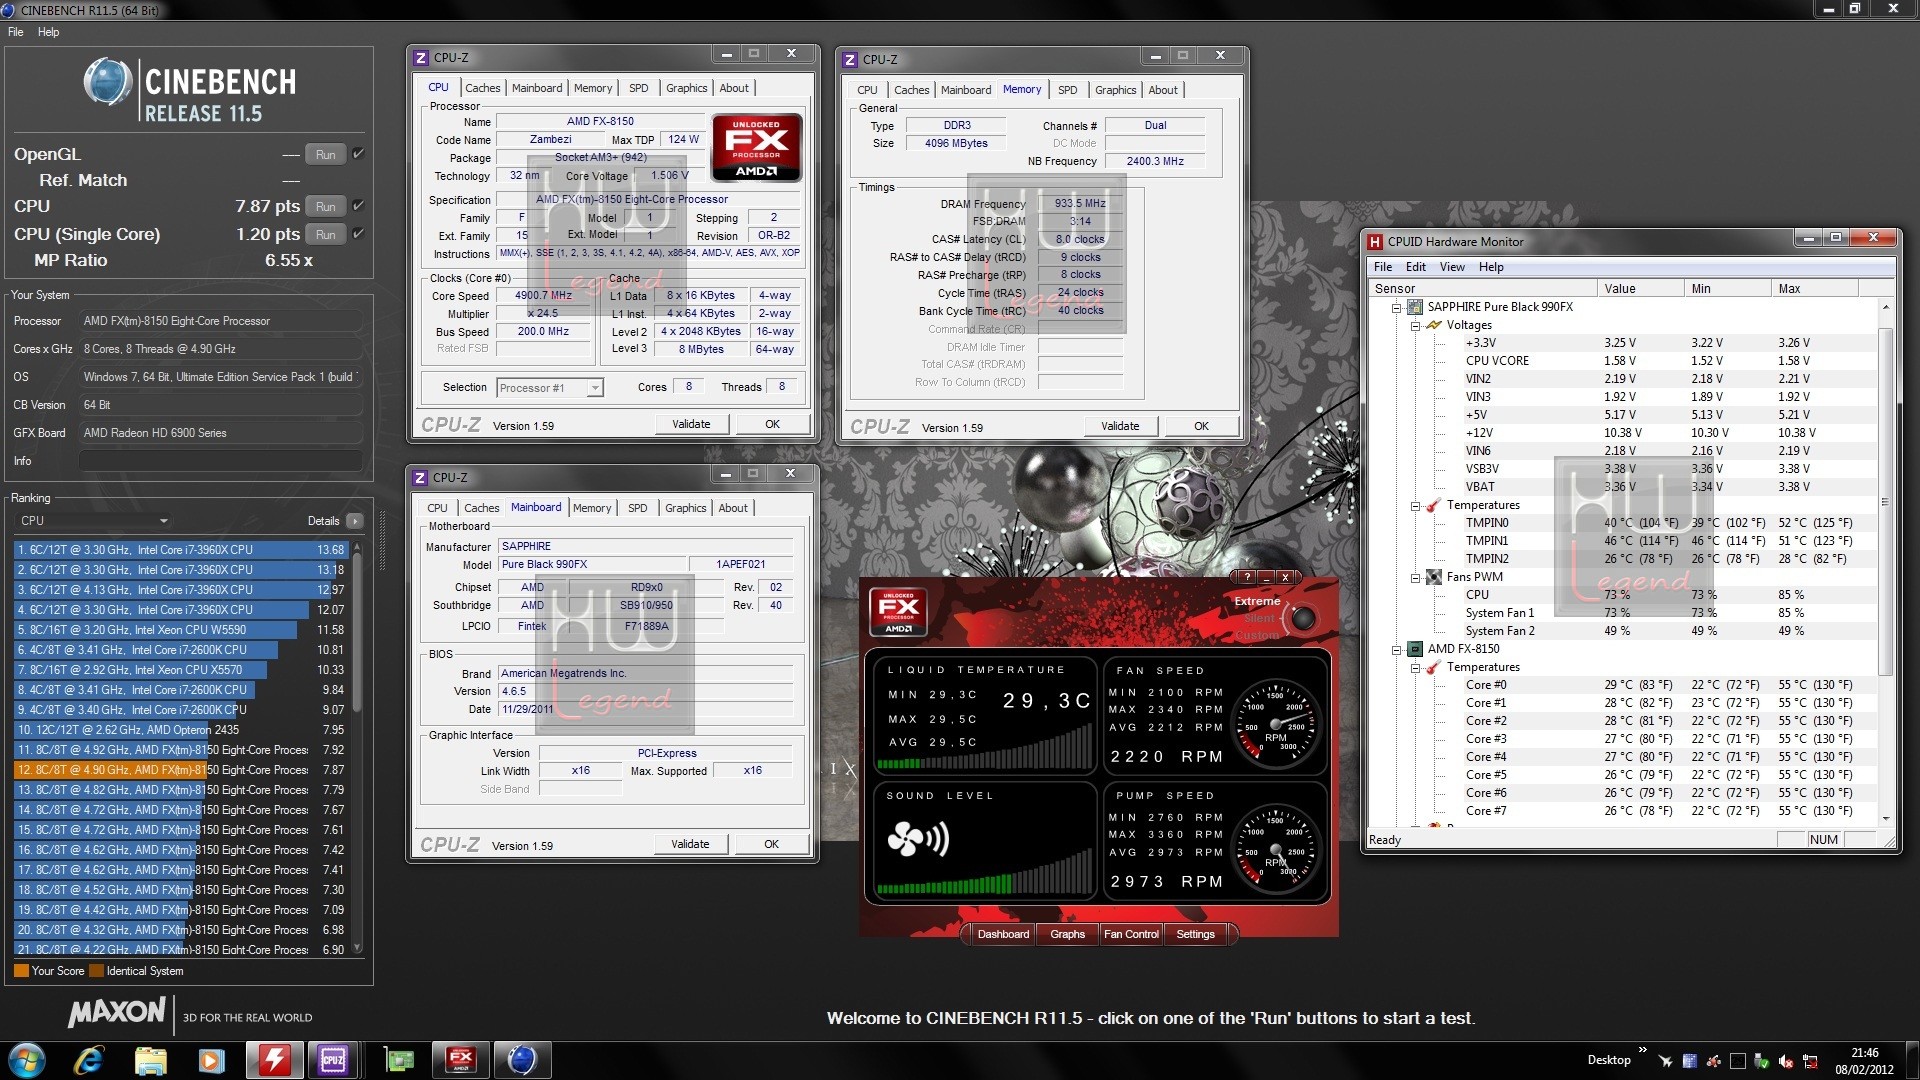1920x1080 pixels.
Task: Click the Cinebench sphere logo
Action: 107,82
